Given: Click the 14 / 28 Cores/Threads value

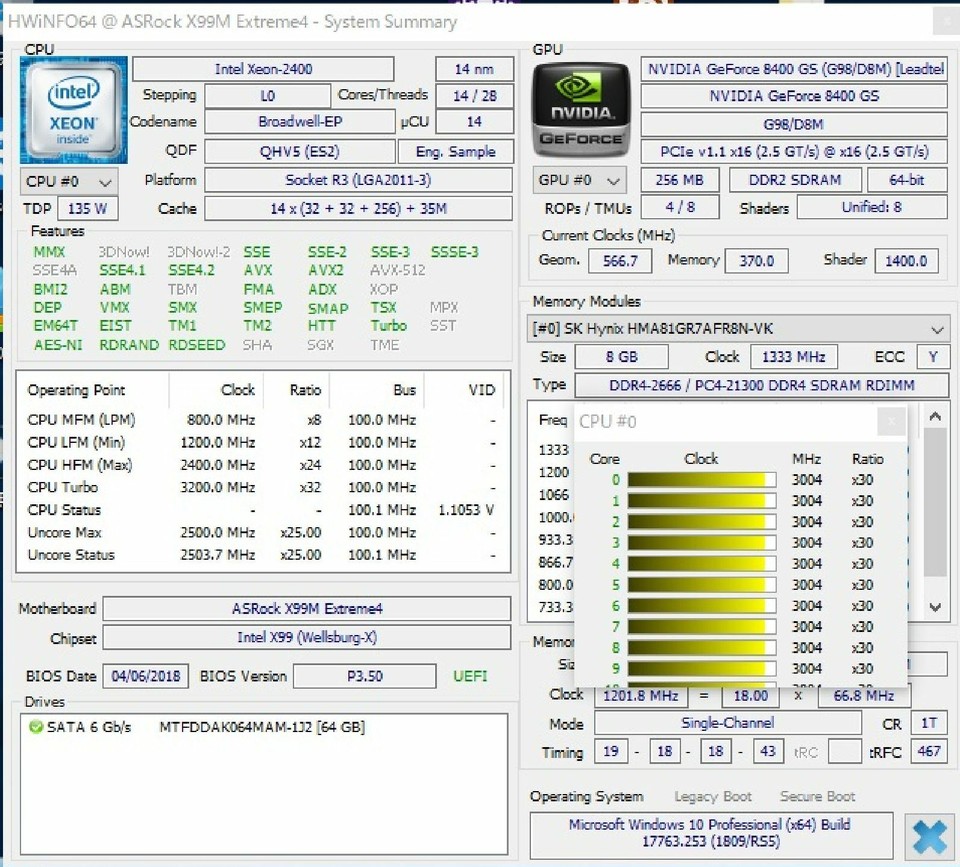Looking at the screenshot, I should [x=474, y=96].
